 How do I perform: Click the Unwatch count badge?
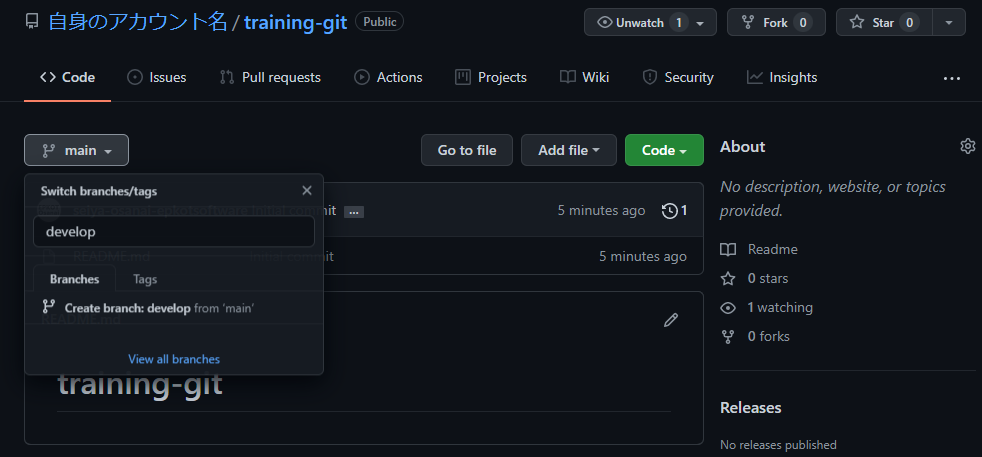click(678, 23)
